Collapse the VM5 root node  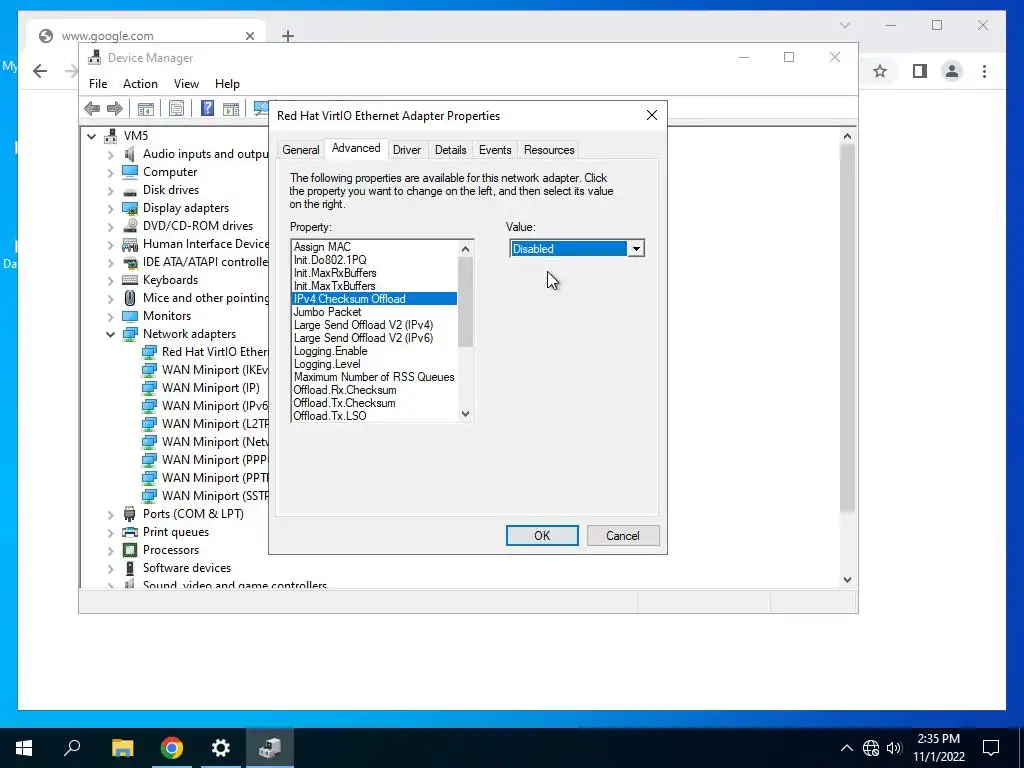[92, 136]
